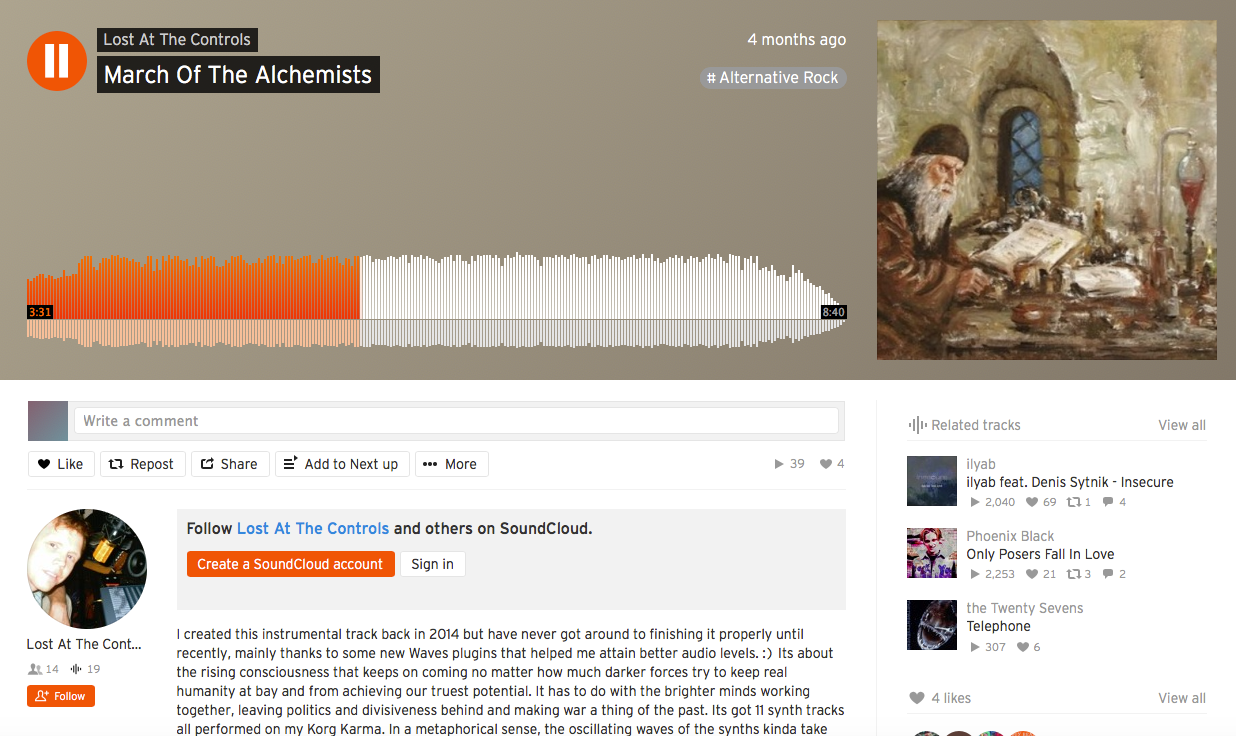
Task: Create a SoundCloud account
Action: 291,564
